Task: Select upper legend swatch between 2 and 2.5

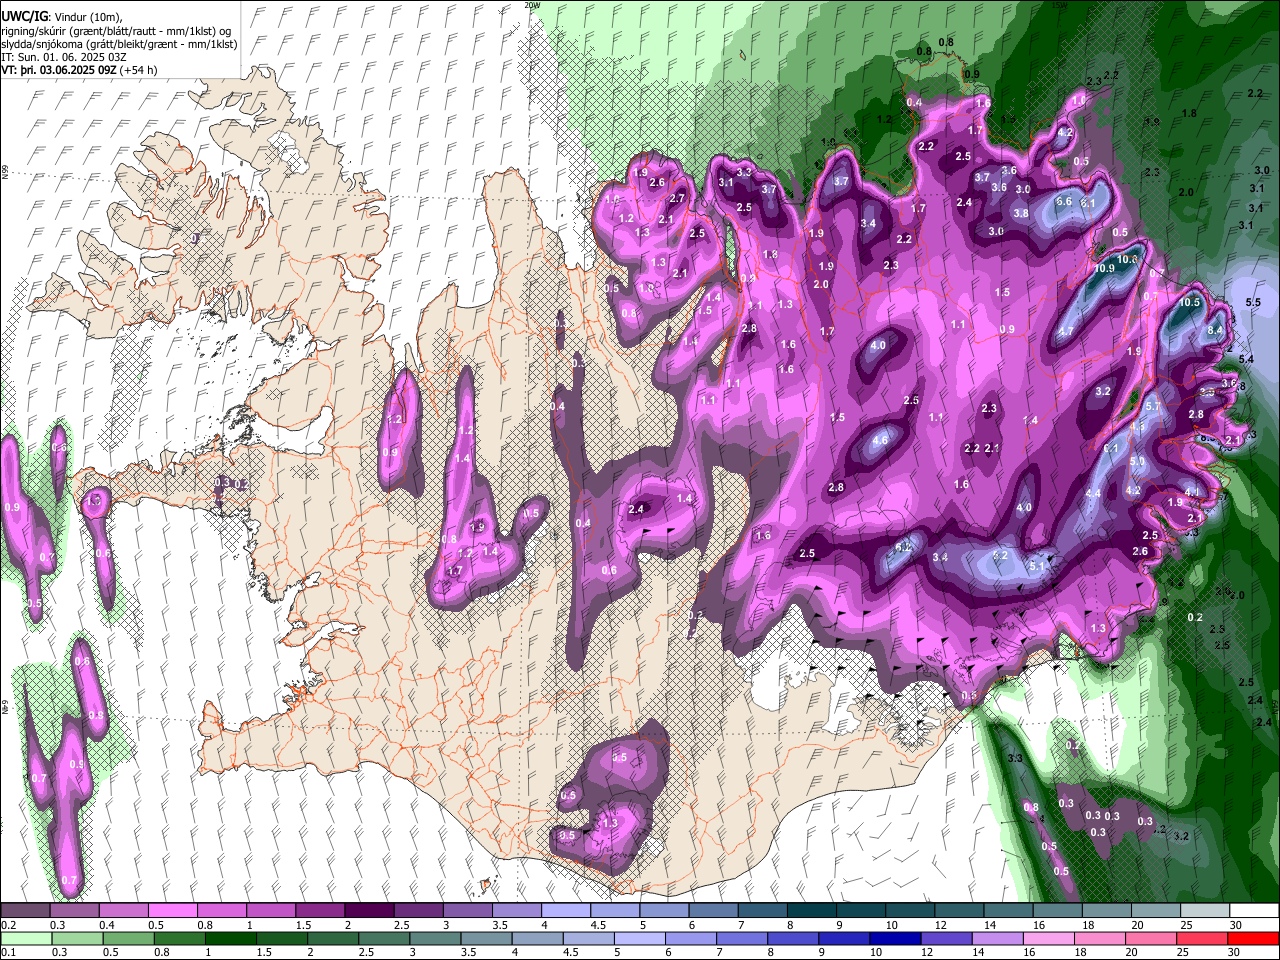Action: tap(369, 911)
